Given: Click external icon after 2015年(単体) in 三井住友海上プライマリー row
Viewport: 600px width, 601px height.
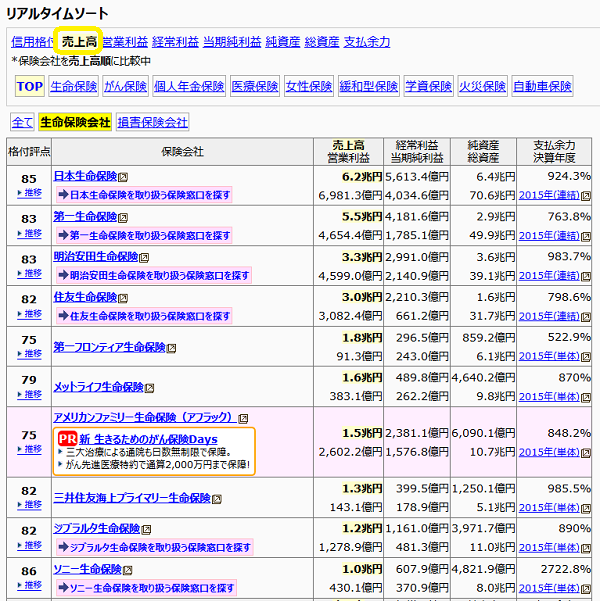Looking at the screenshot, I should point(586,509).
